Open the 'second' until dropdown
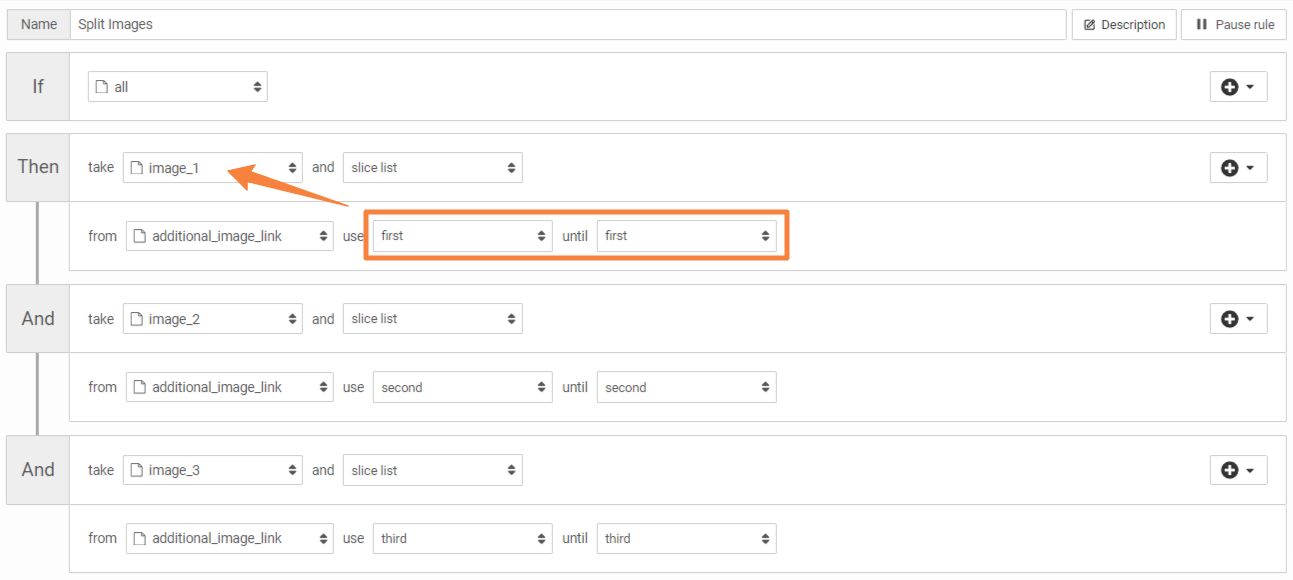 [x=687, y=387]
